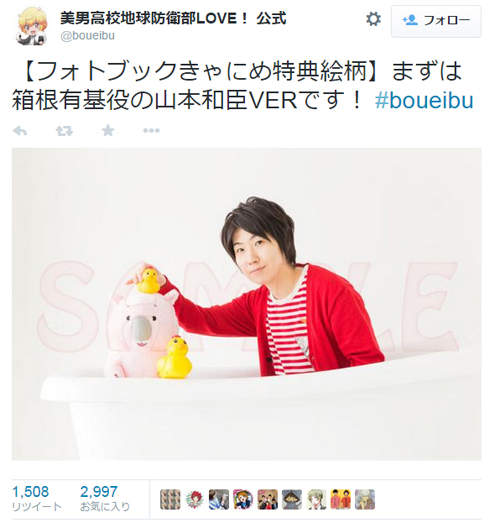Click the @boueibu handle link
Screen dimensions: 500x528
click(x=88, y=36)
